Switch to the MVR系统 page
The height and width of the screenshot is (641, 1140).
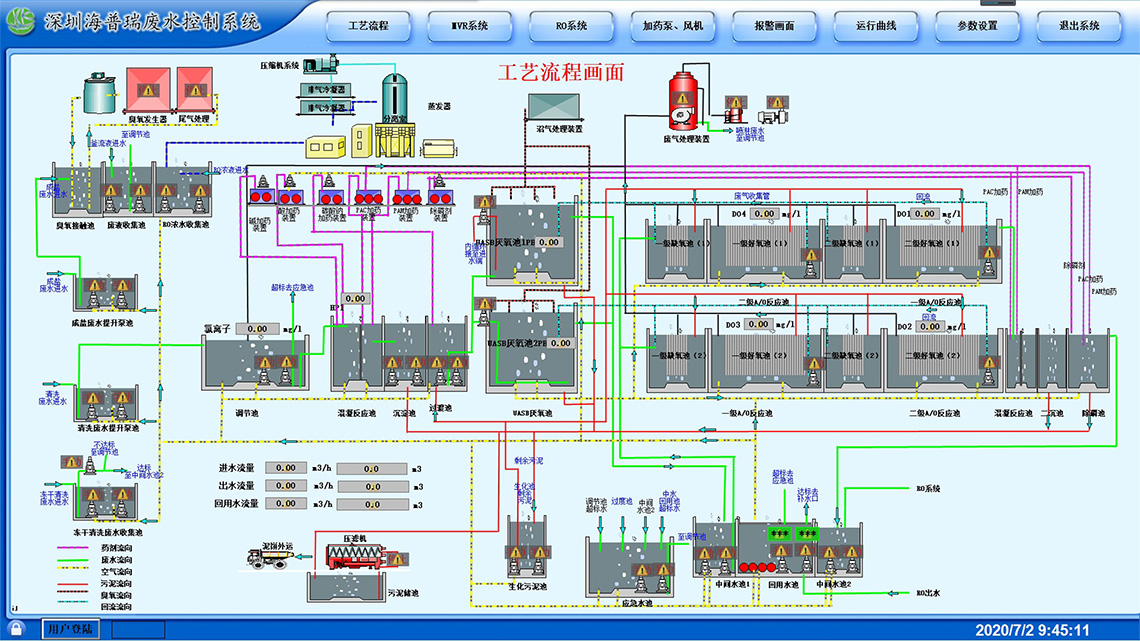click(x=470, y=26)
